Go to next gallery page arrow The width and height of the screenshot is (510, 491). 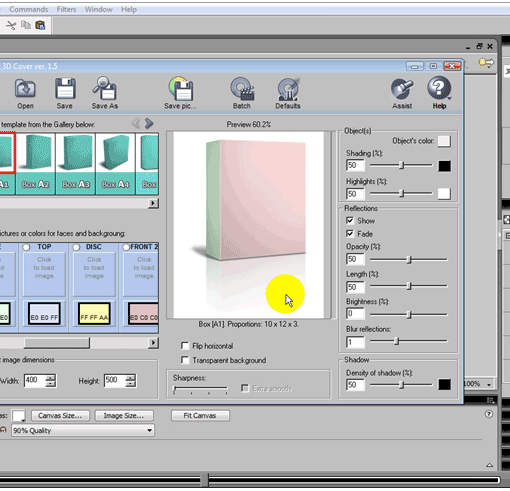click(149, 124)
